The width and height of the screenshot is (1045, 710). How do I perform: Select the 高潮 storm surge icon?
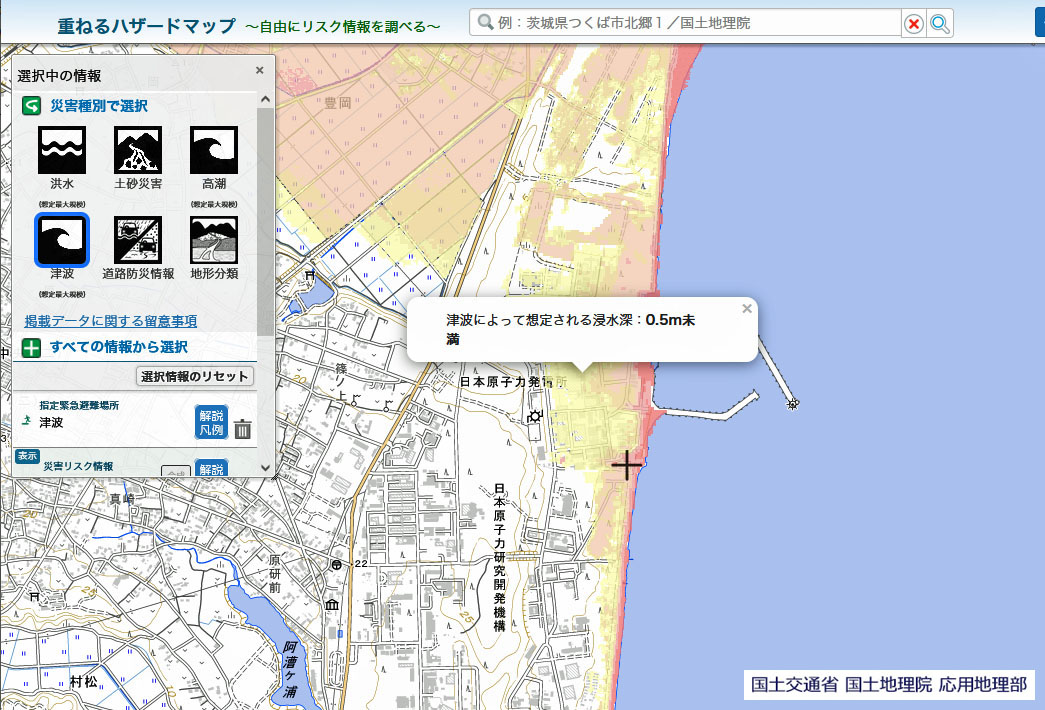pos(213,151)
